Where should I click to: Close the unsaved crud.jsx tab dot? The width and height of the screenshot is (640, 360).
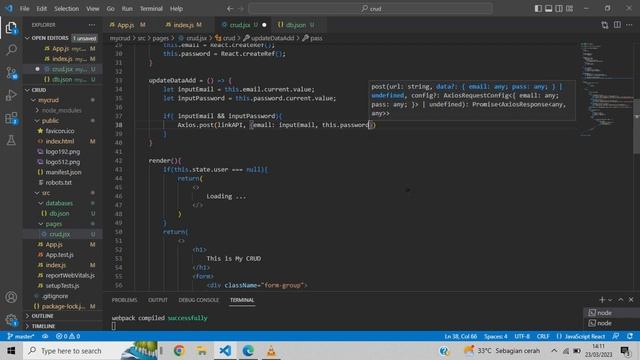pos(264,25)
